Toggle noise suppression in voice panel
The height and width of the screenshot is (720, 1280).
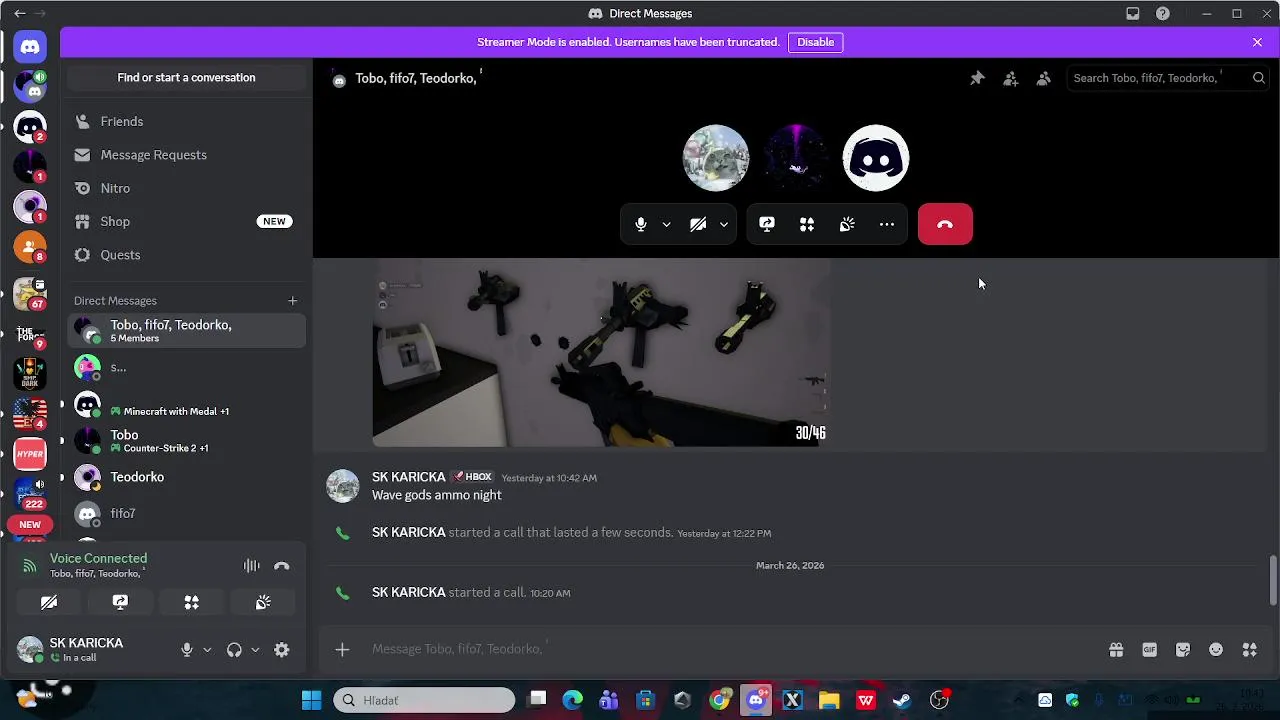point(252,566)
